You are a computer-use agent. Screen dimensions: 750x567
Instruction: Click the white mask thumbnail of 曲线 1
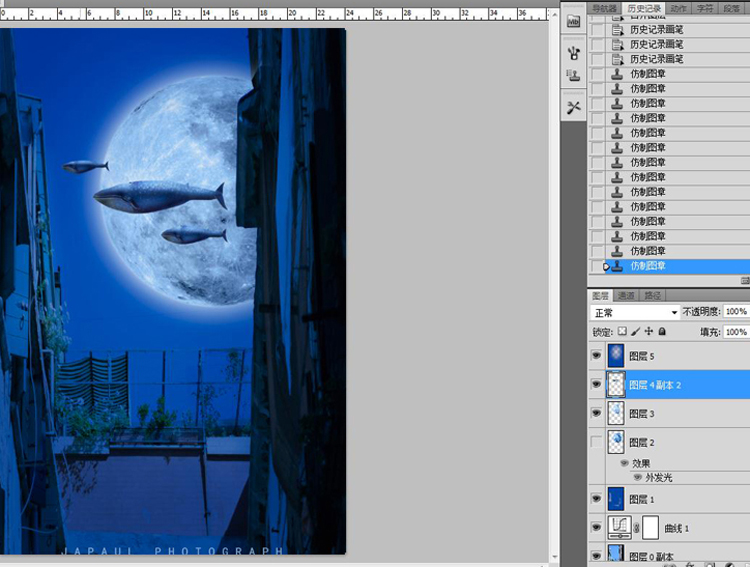pyautogui.click(x=651, y=528)
